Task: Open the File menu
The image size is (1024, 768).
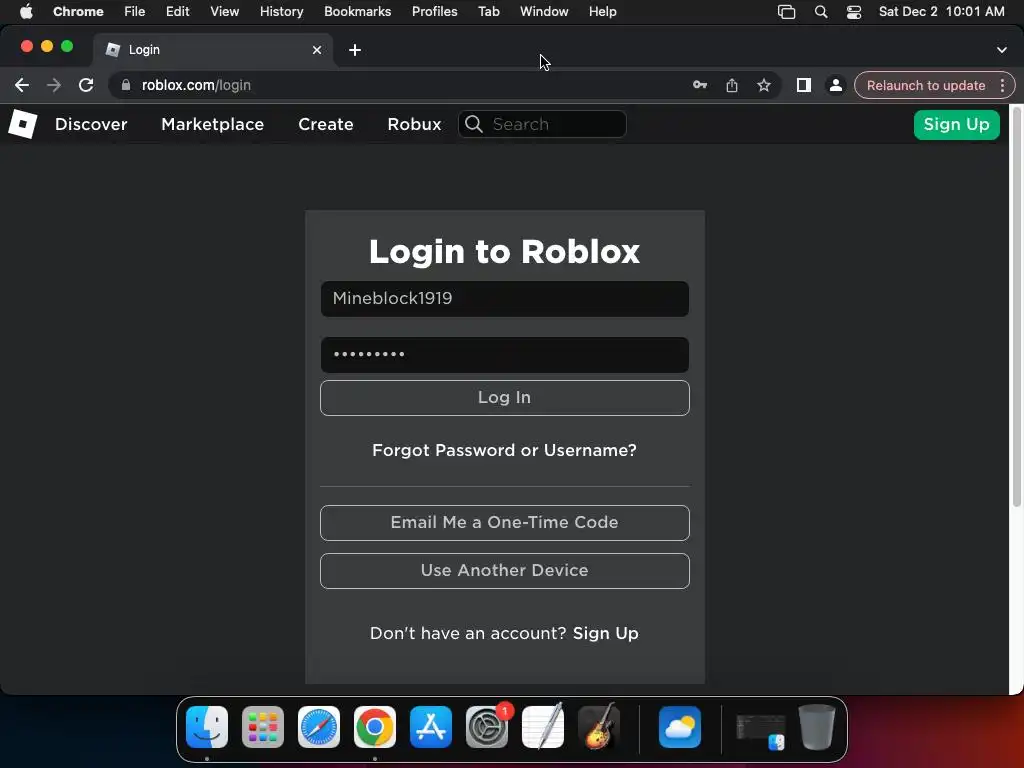Action: click(x=135, y=11)
